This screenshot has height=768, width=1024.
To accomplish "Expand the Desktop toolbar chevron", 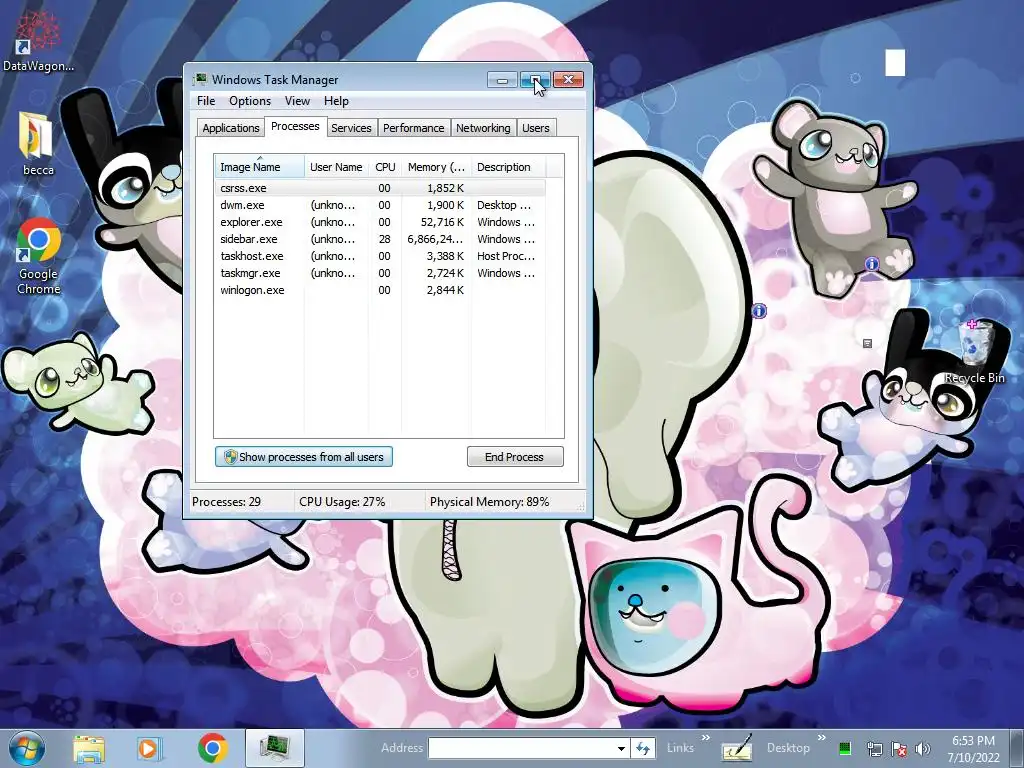I will pyautogui.click(x=822, y=738).
